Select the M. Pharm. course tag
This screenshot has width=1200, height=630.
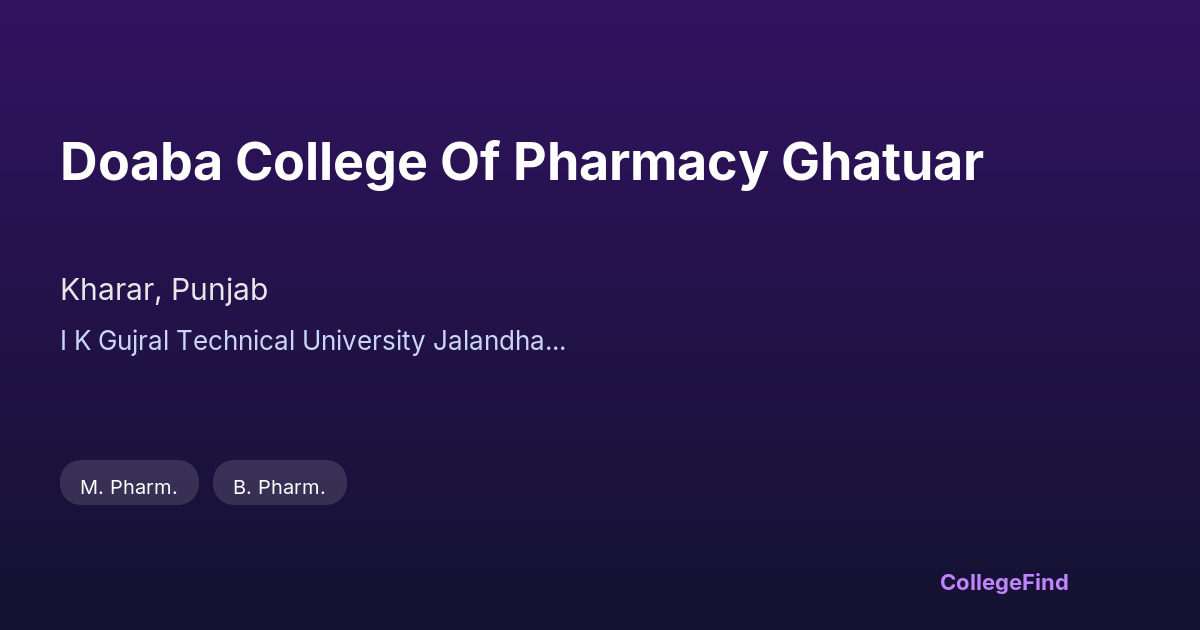(129, 487)
